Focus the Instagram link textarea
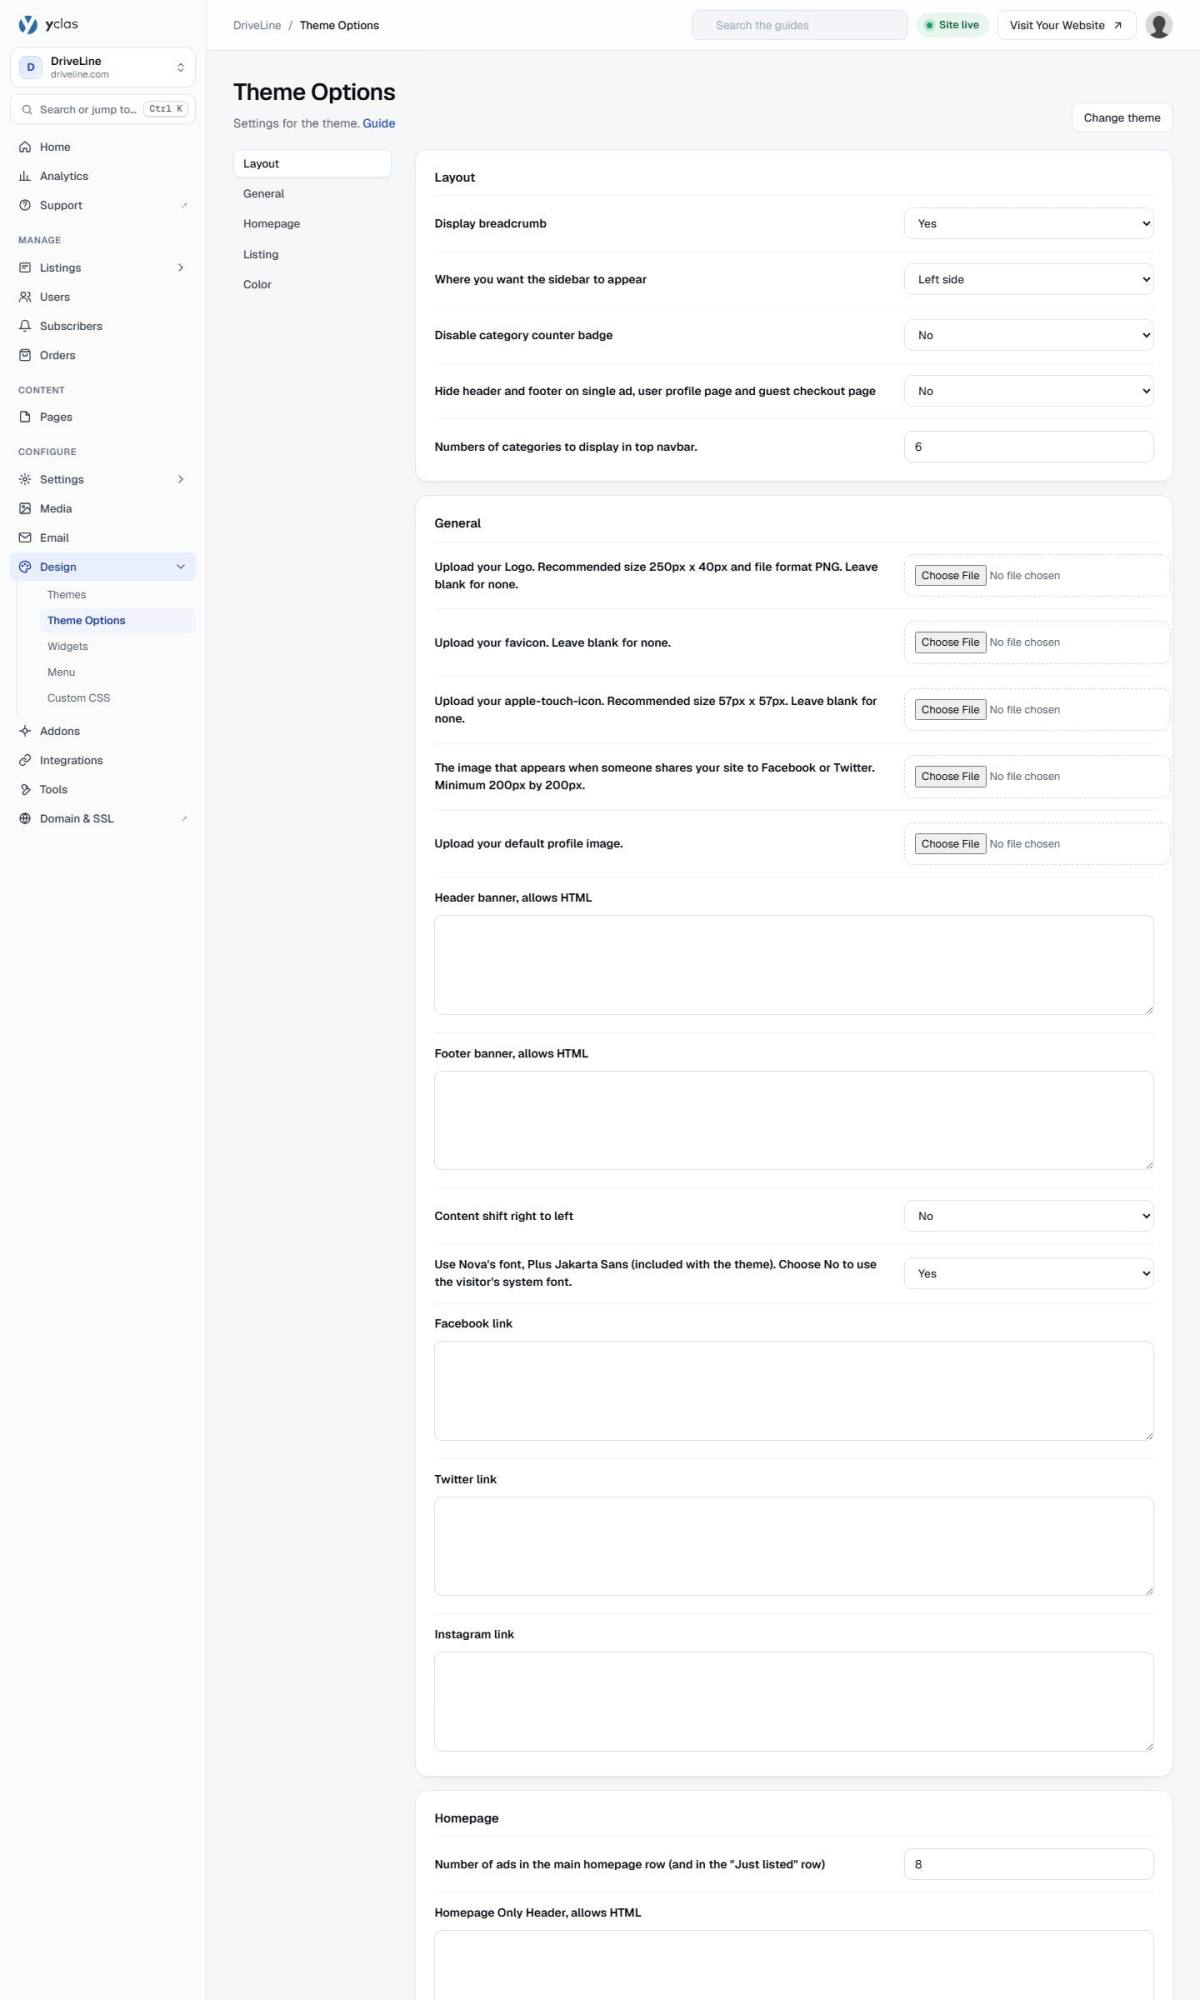This screenshot has width=1200, height=2000. tap(794, 1702)
